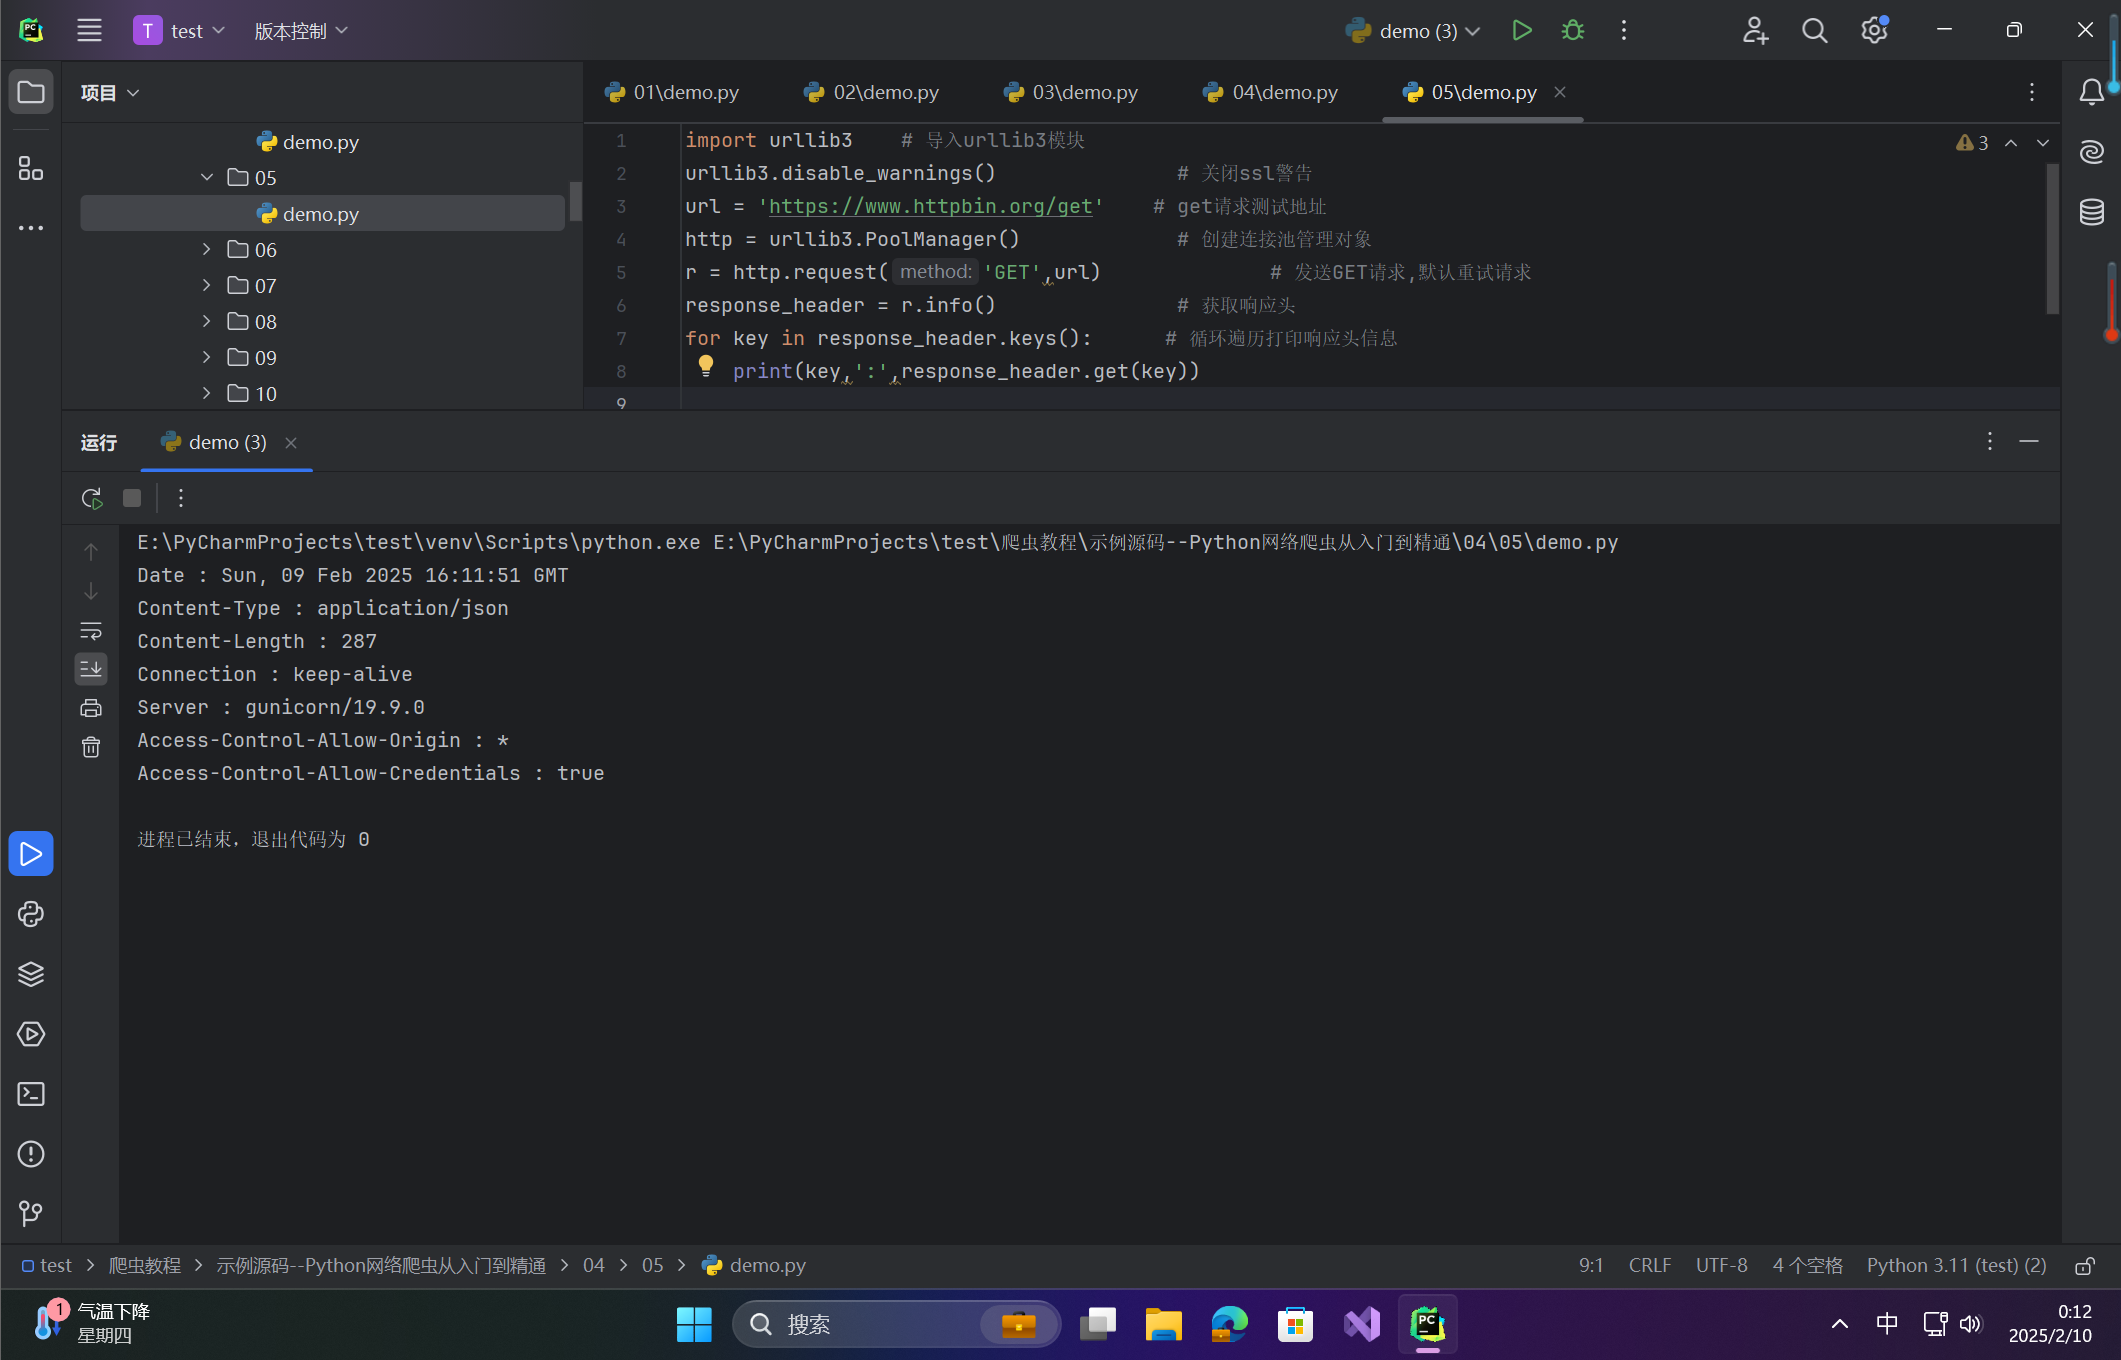Open the Git version control tool window

31,1214
